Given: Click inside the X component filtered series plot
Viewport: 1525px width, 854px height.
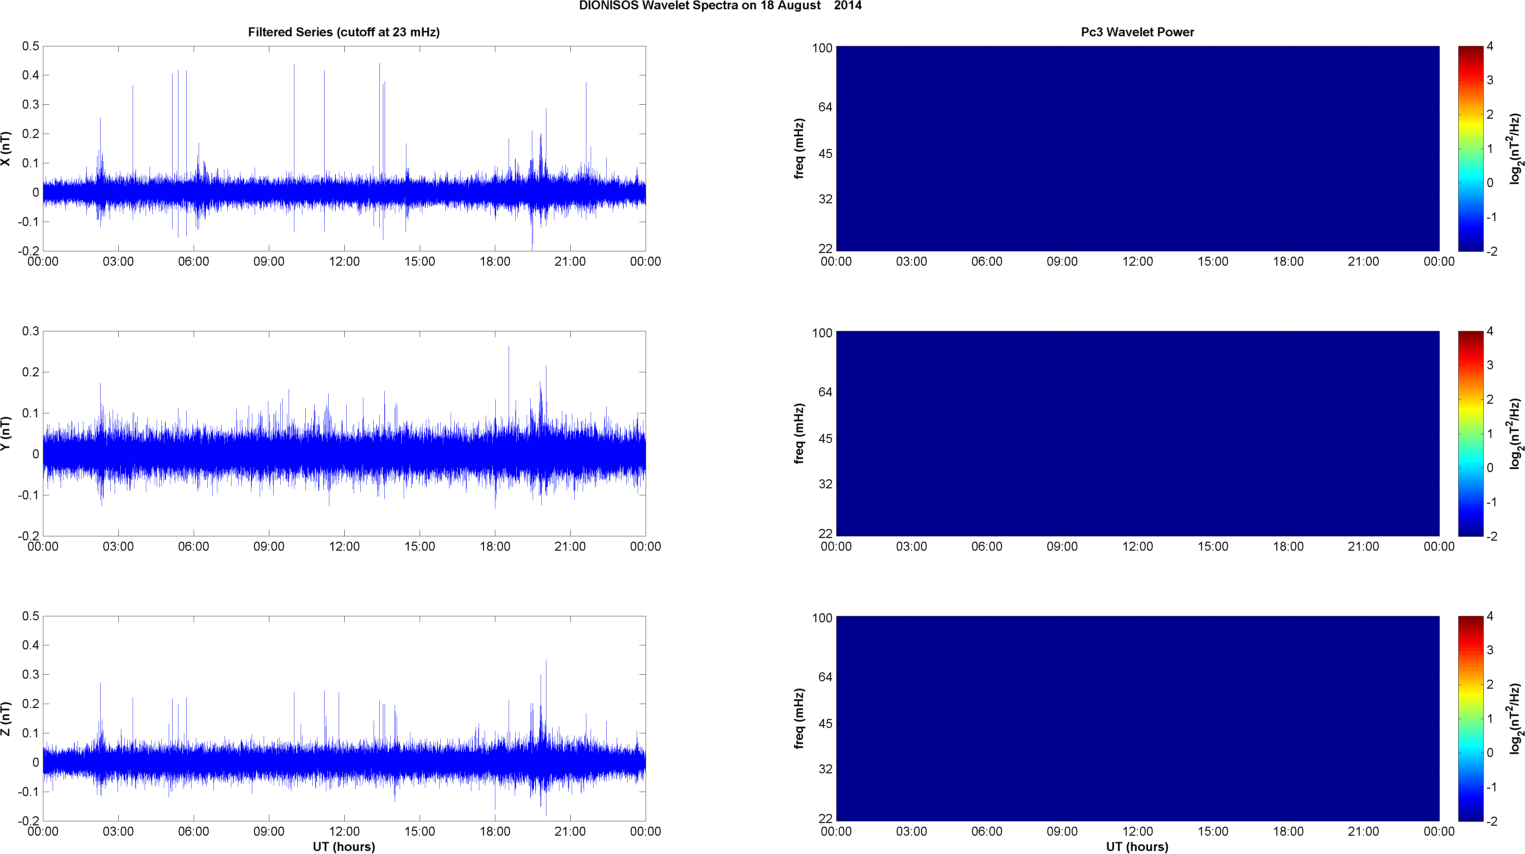Looking at the screenshot, I should tap(344, 148).
